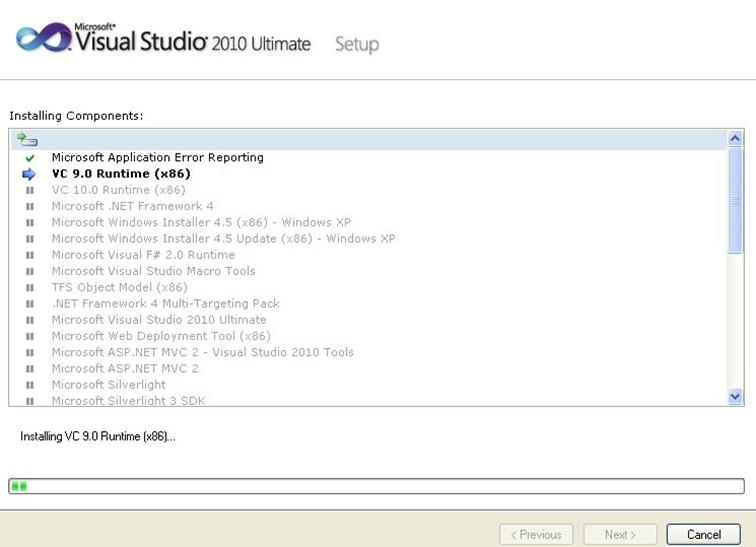
Task: Click green checkmark beside Microsoft Application Error Reporting
Action: pyautogui.click(x=30, y=158)
